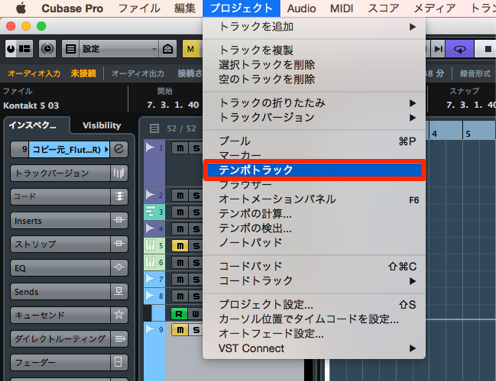Choose テンポの計算... menu entry
496x381 pixels.
pos(314,214)
